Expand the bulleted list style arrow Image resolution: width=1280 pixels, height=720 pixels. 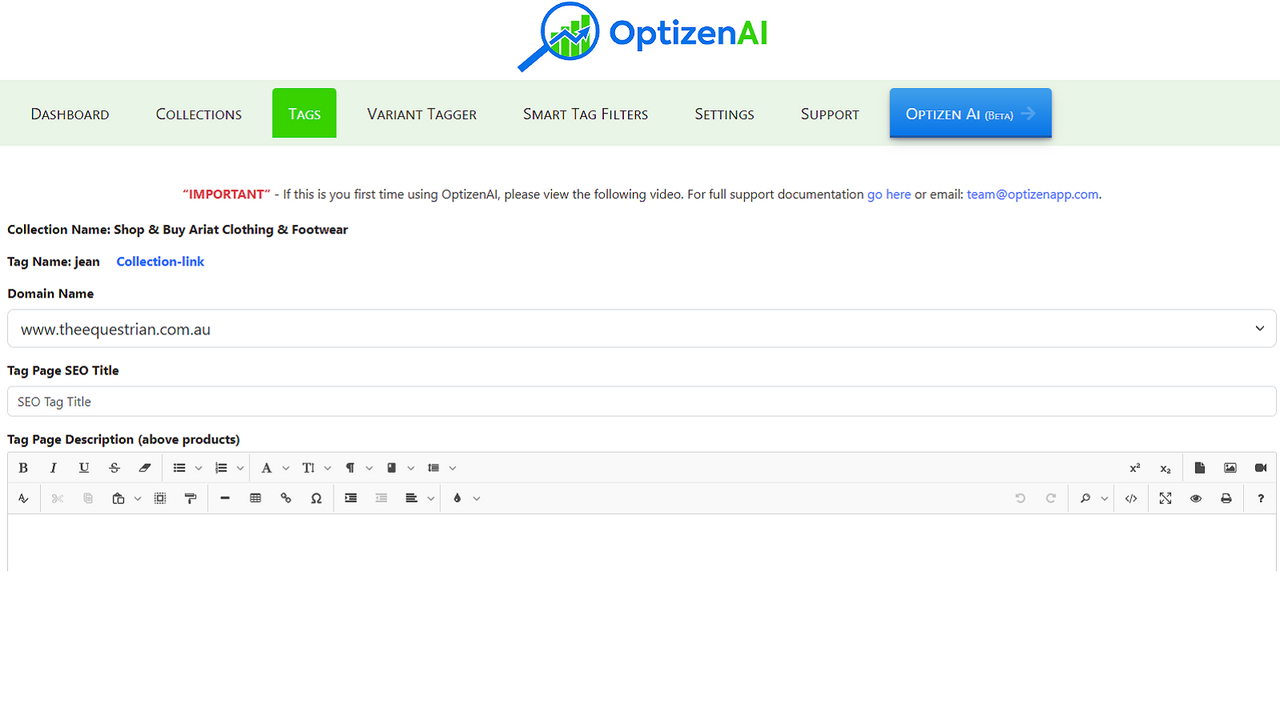tap(198, 468)
